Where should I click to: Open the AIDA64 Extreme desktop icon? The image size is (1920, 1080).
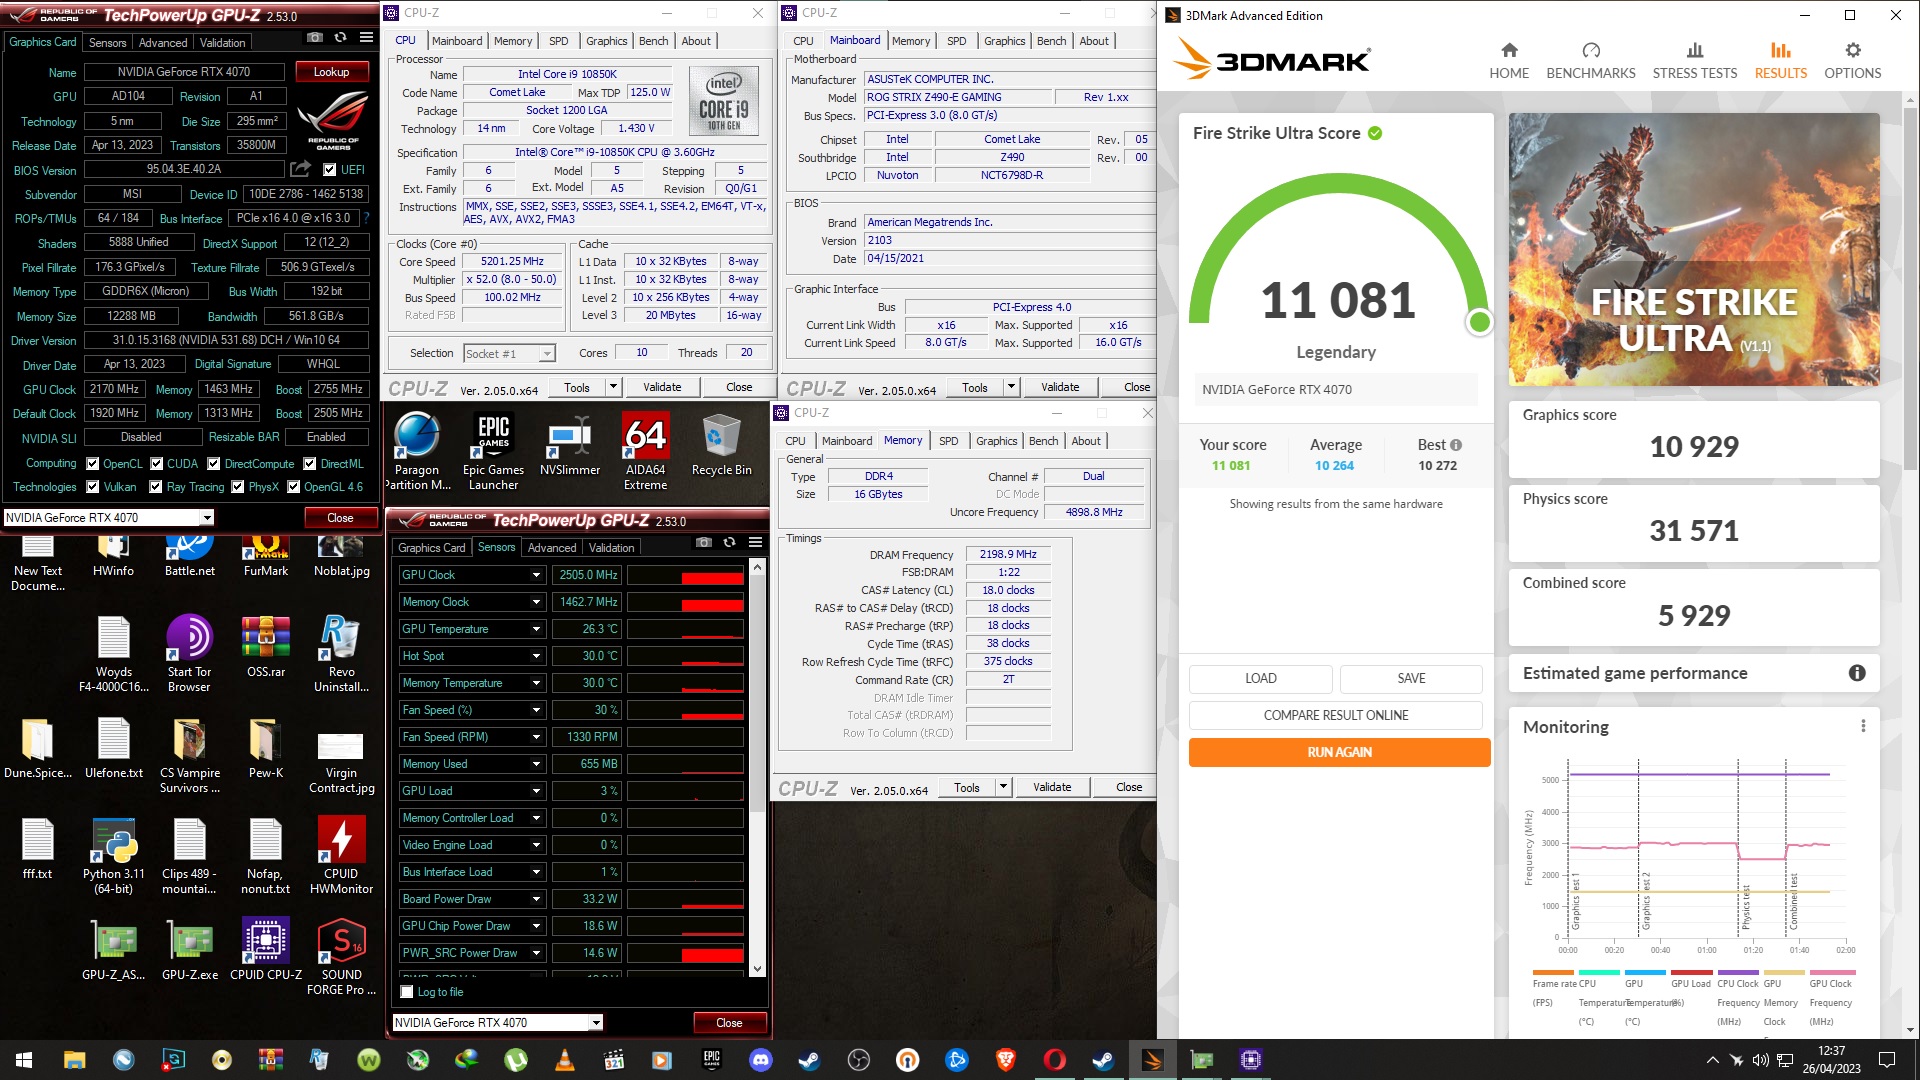[646, 451]
